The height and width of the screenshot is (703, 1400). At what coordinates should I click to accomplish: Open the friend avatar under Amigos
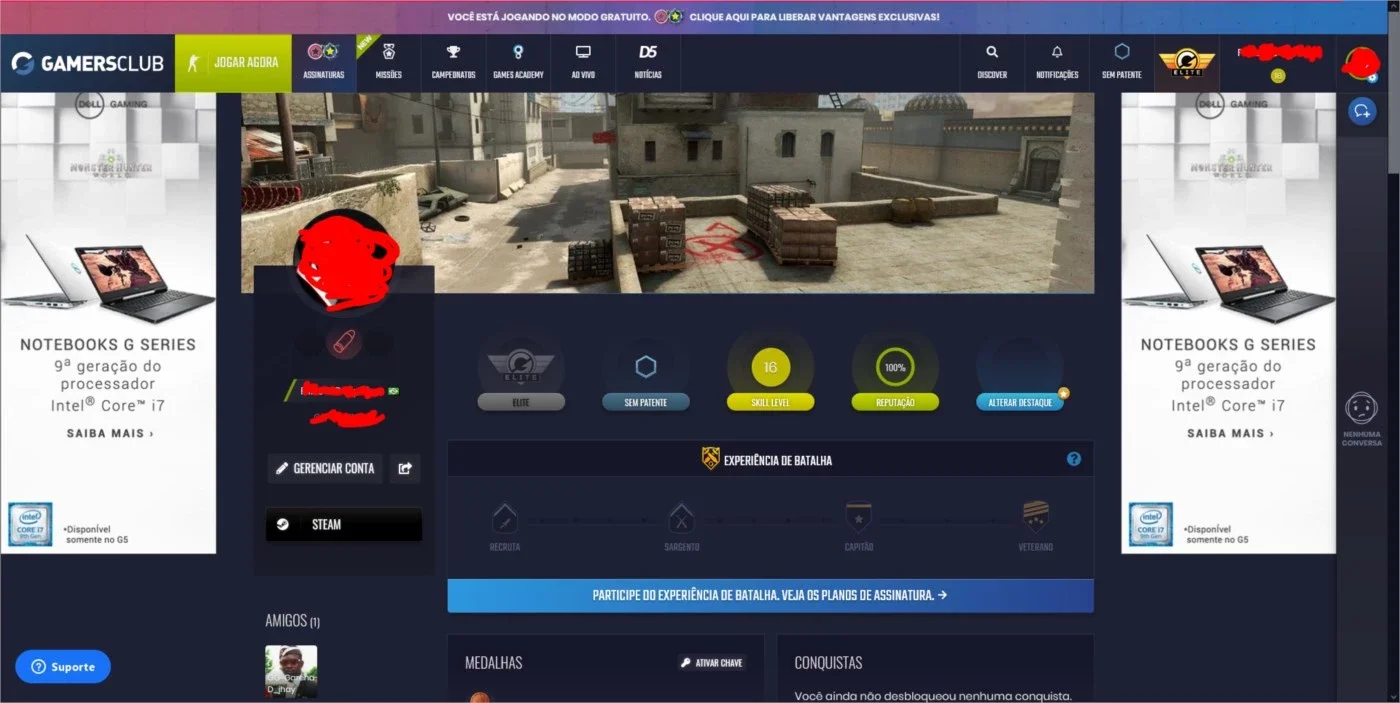[291, 671]
